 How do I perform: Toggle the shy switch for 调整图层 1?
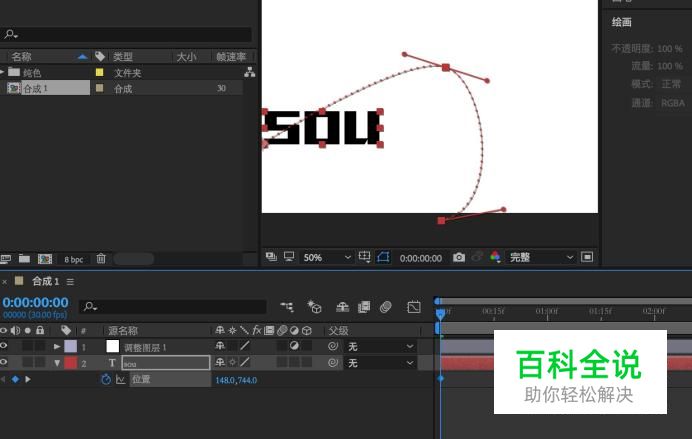pos(220,346)
